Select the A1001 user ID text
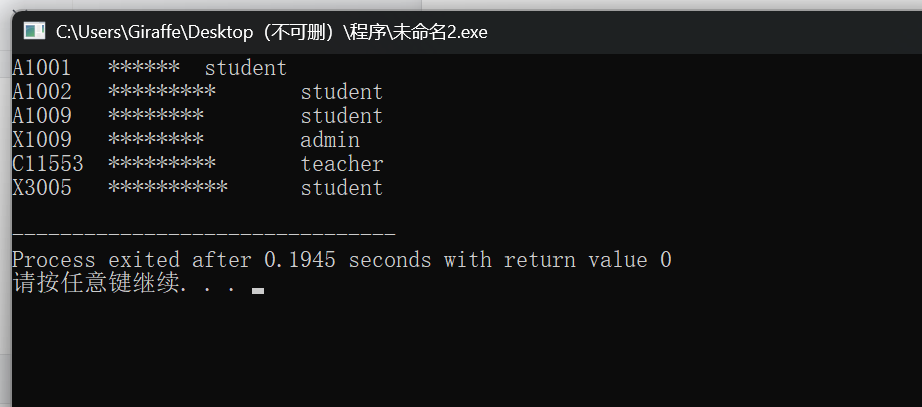 (x=42, y=68)
